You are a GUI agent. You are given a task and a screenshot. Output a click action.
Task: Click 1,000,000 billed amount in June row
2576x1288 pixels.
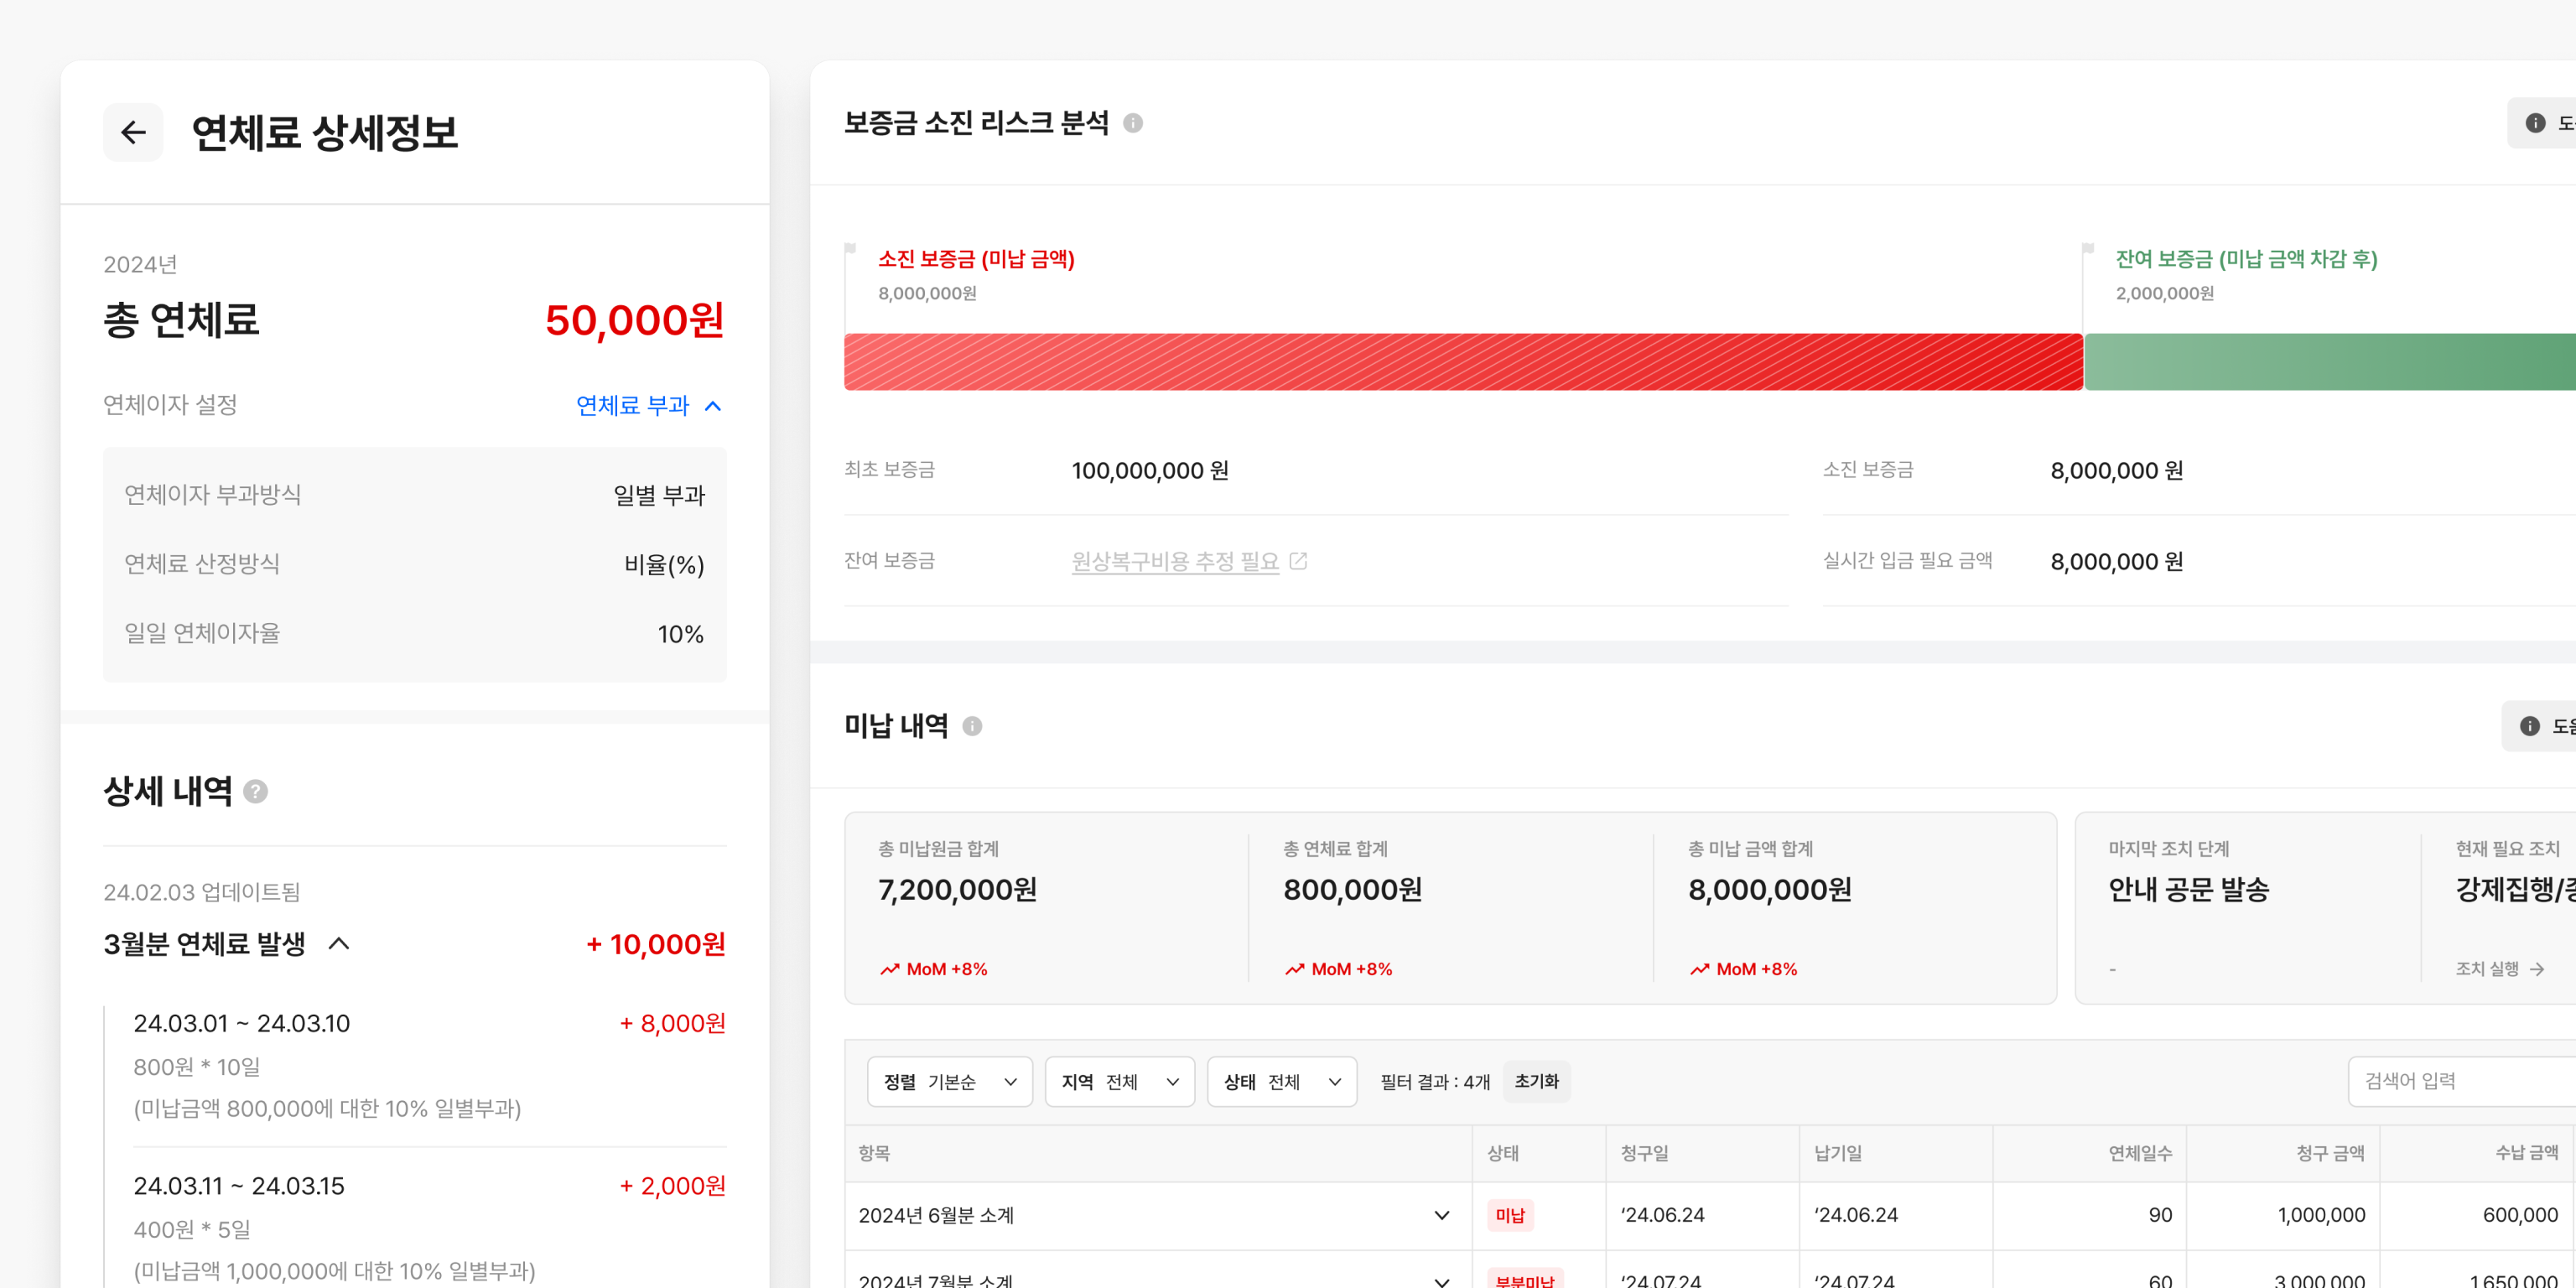(2321, 1215)
